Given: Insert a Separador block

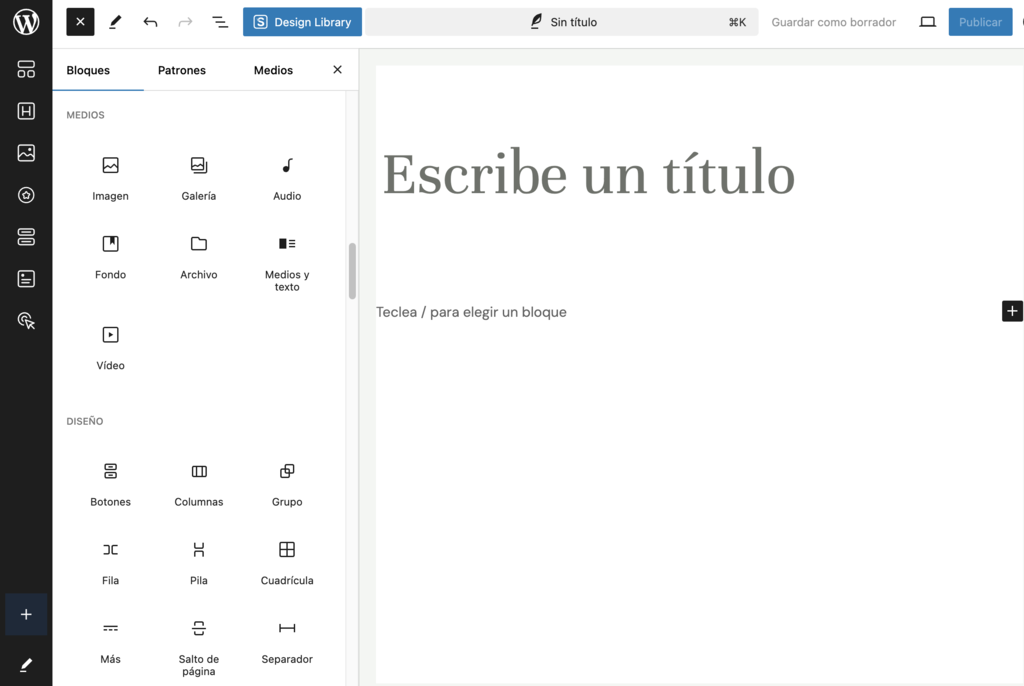Looking at the screenshot, I should [x=286, y=640].
